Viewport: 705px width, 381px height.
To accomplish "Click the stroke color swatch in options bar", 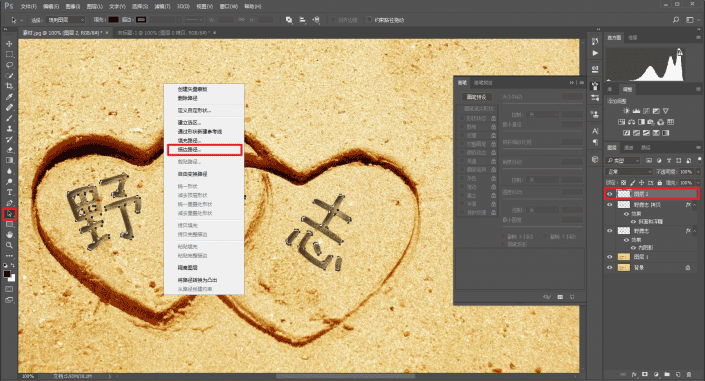I will [141, 20].
